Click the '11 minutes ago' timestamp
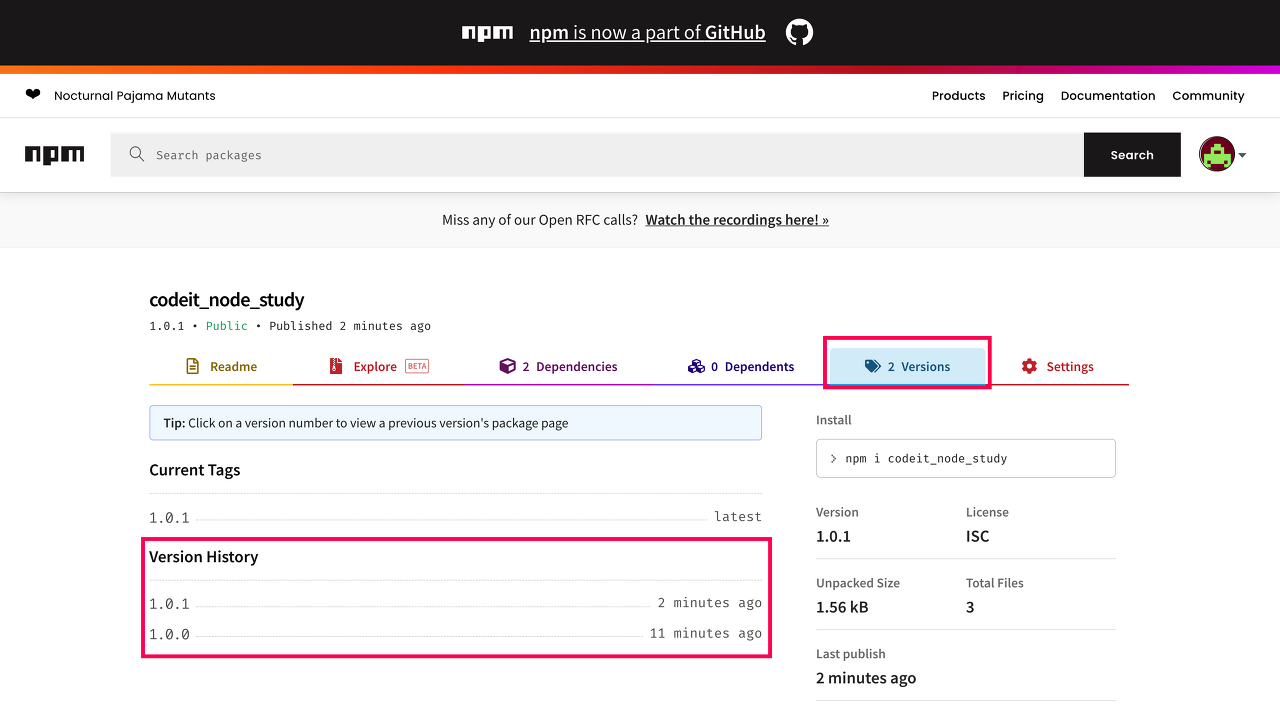The height and width of the screenshot is (707, 1280). click(706, 633)
